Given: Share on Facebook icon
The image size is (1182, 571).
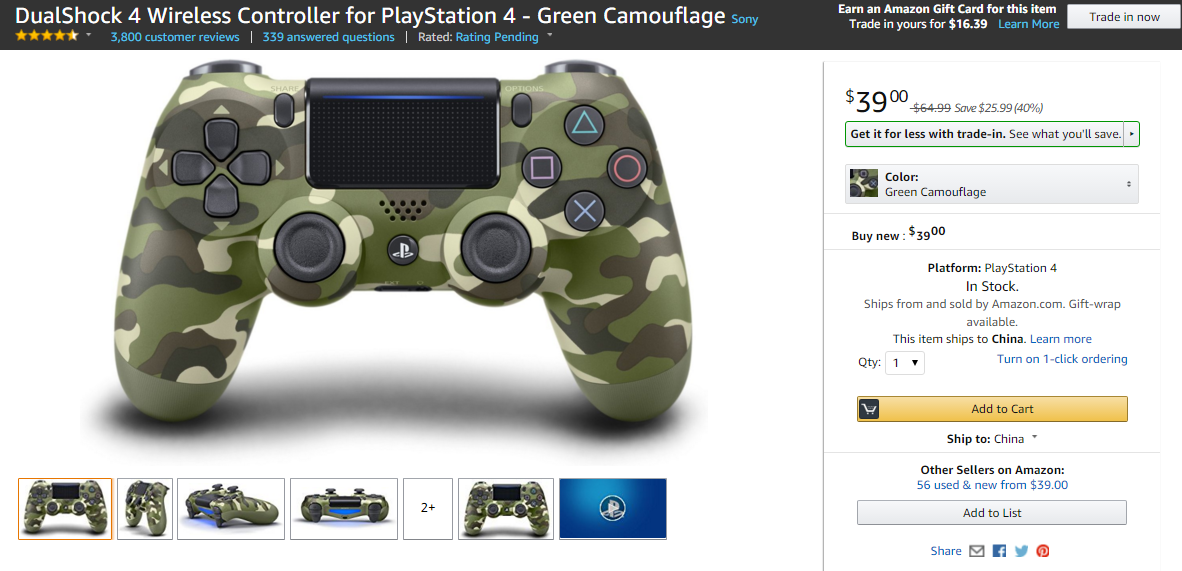Looking at the screenshot, I should [1000, 551].
